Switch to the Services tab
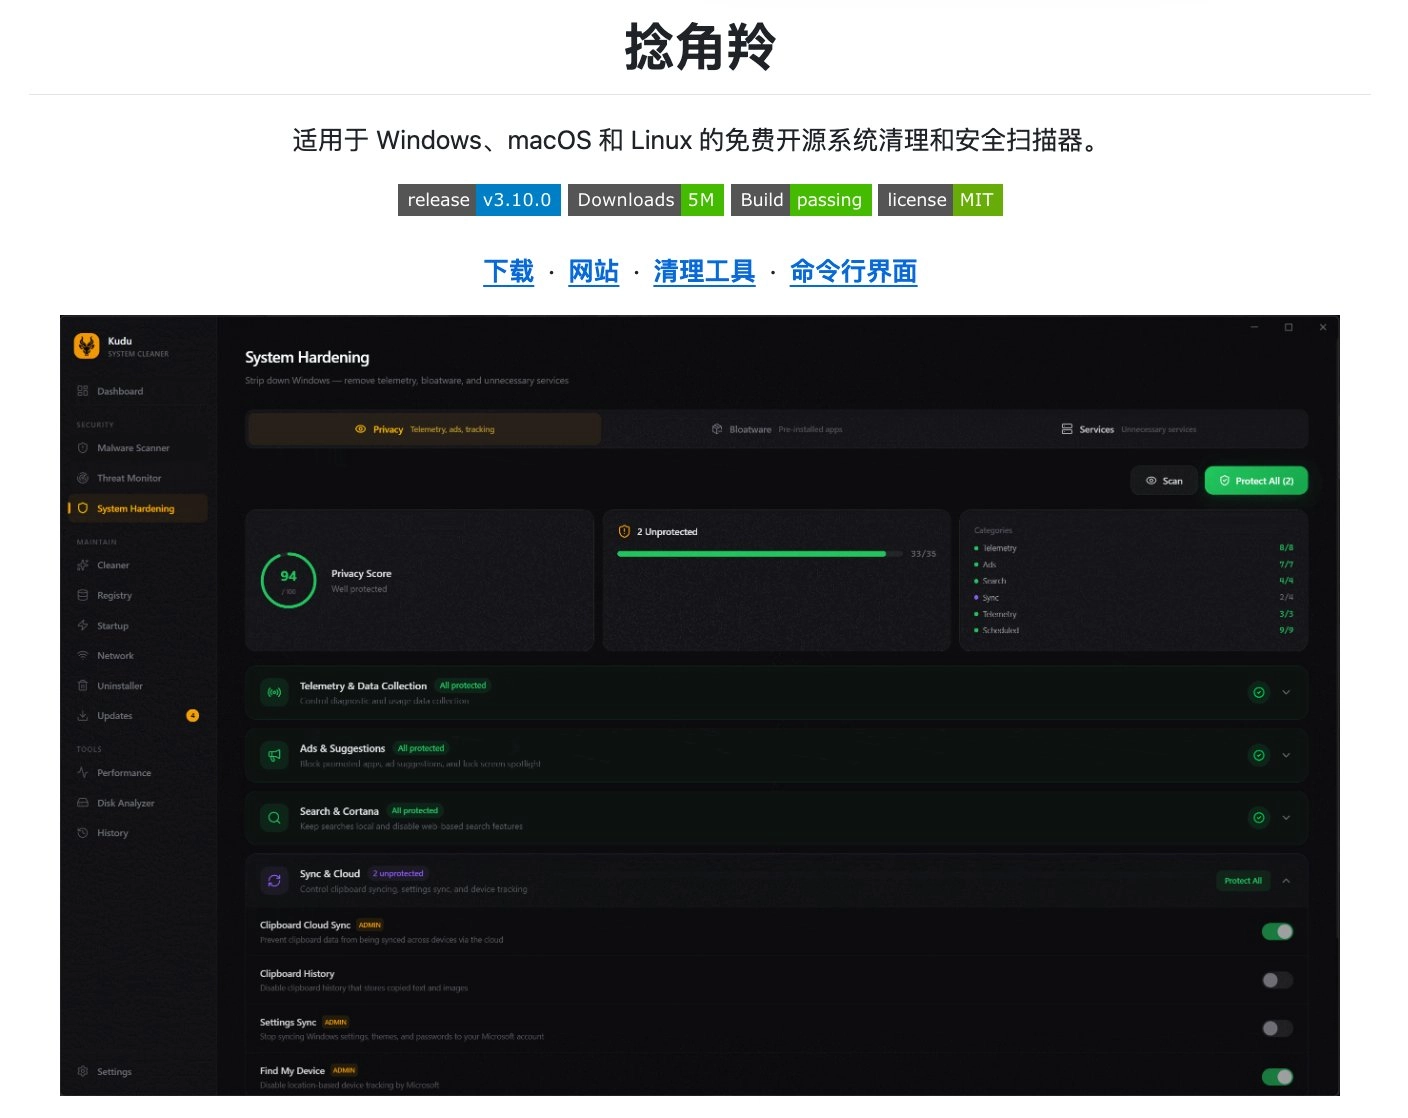 click(1129, 429)
